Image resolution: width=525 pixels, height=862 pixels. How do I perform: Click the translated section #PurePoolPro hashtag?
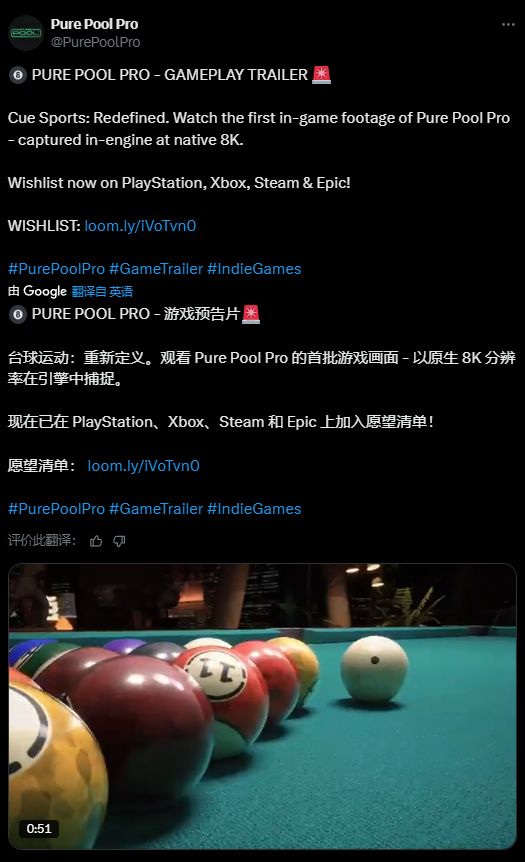(x=56, y=509)
